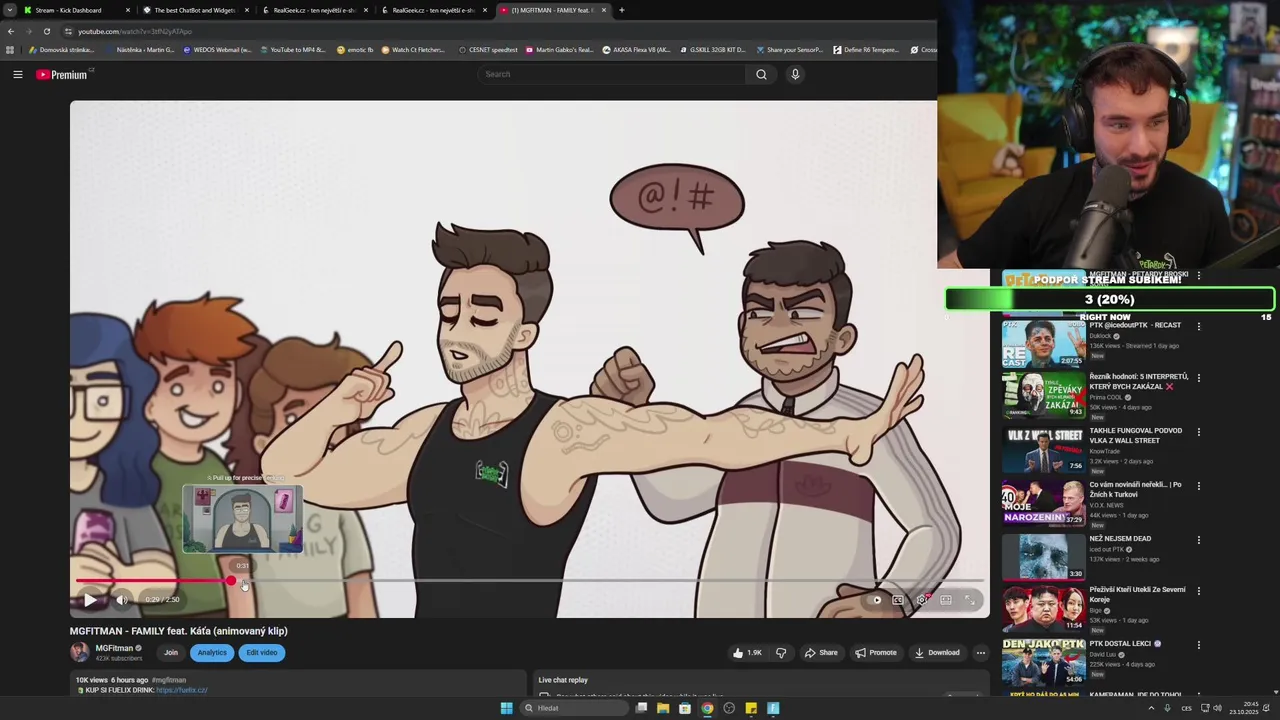Open options menu for Co vám novináři video
Image resolution: width=1280 pixels, height=720 pixels.
coord(1199,486)
